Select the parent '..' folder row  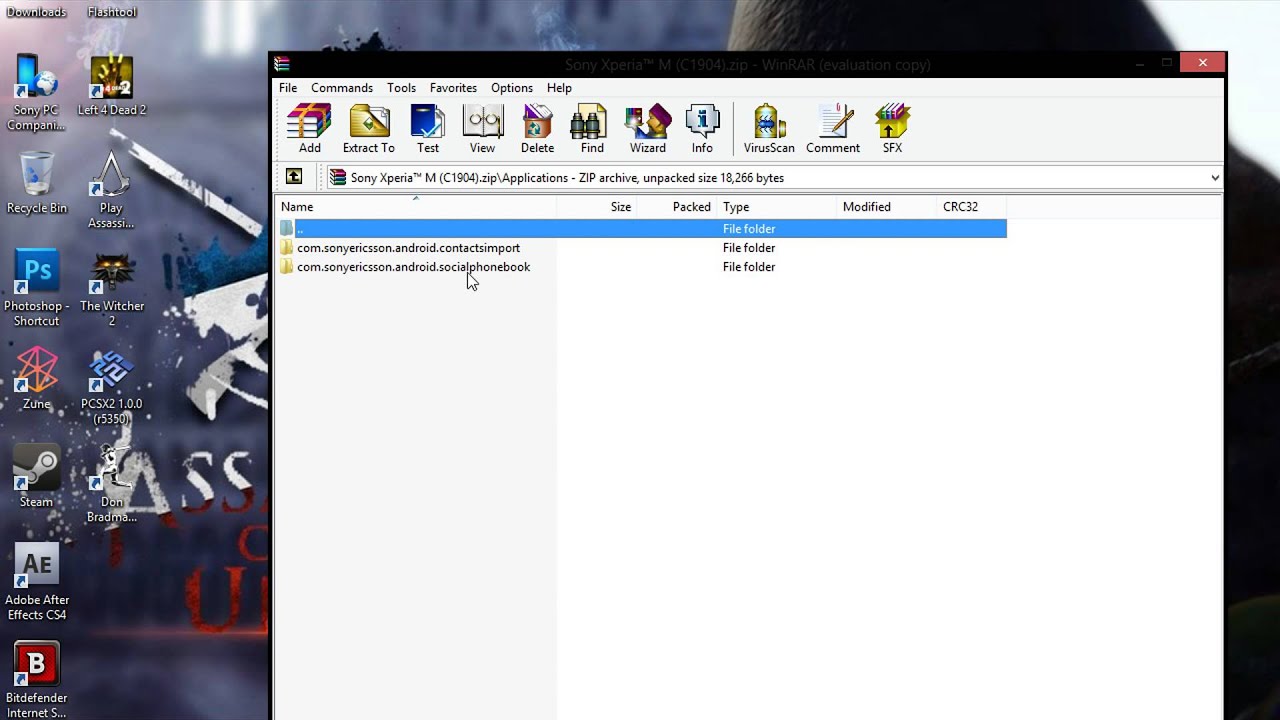(642, 229)
